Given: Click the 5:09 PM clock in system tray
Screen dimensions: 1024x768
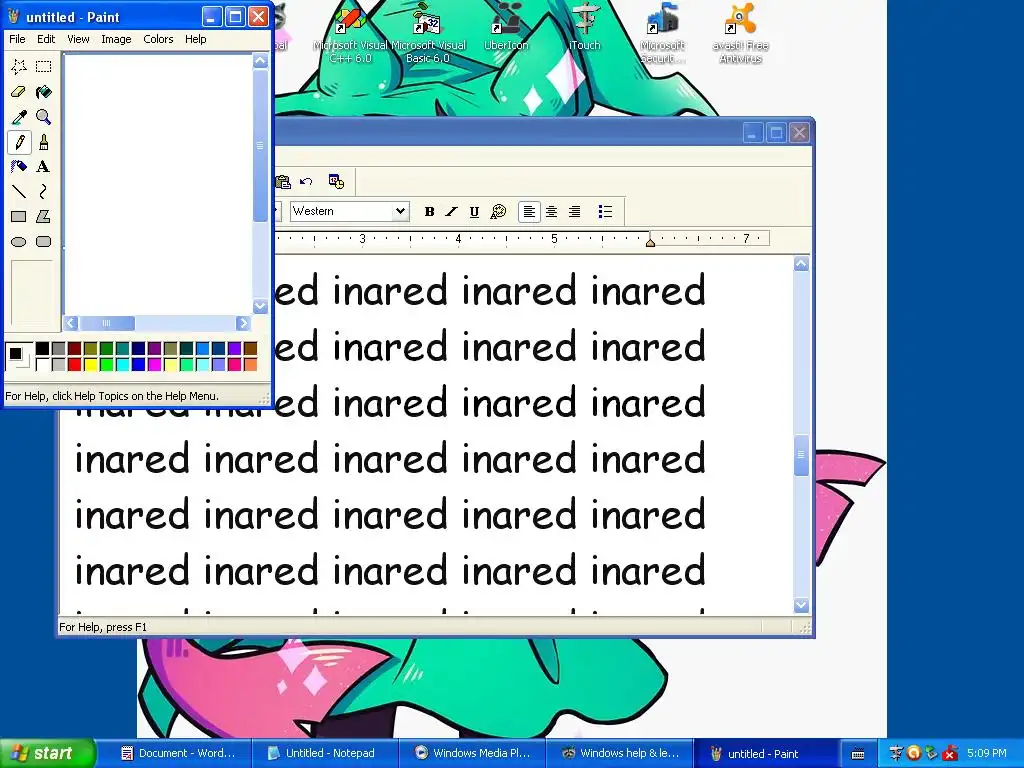Looking at the screenshot, I should tap(987, 754).
